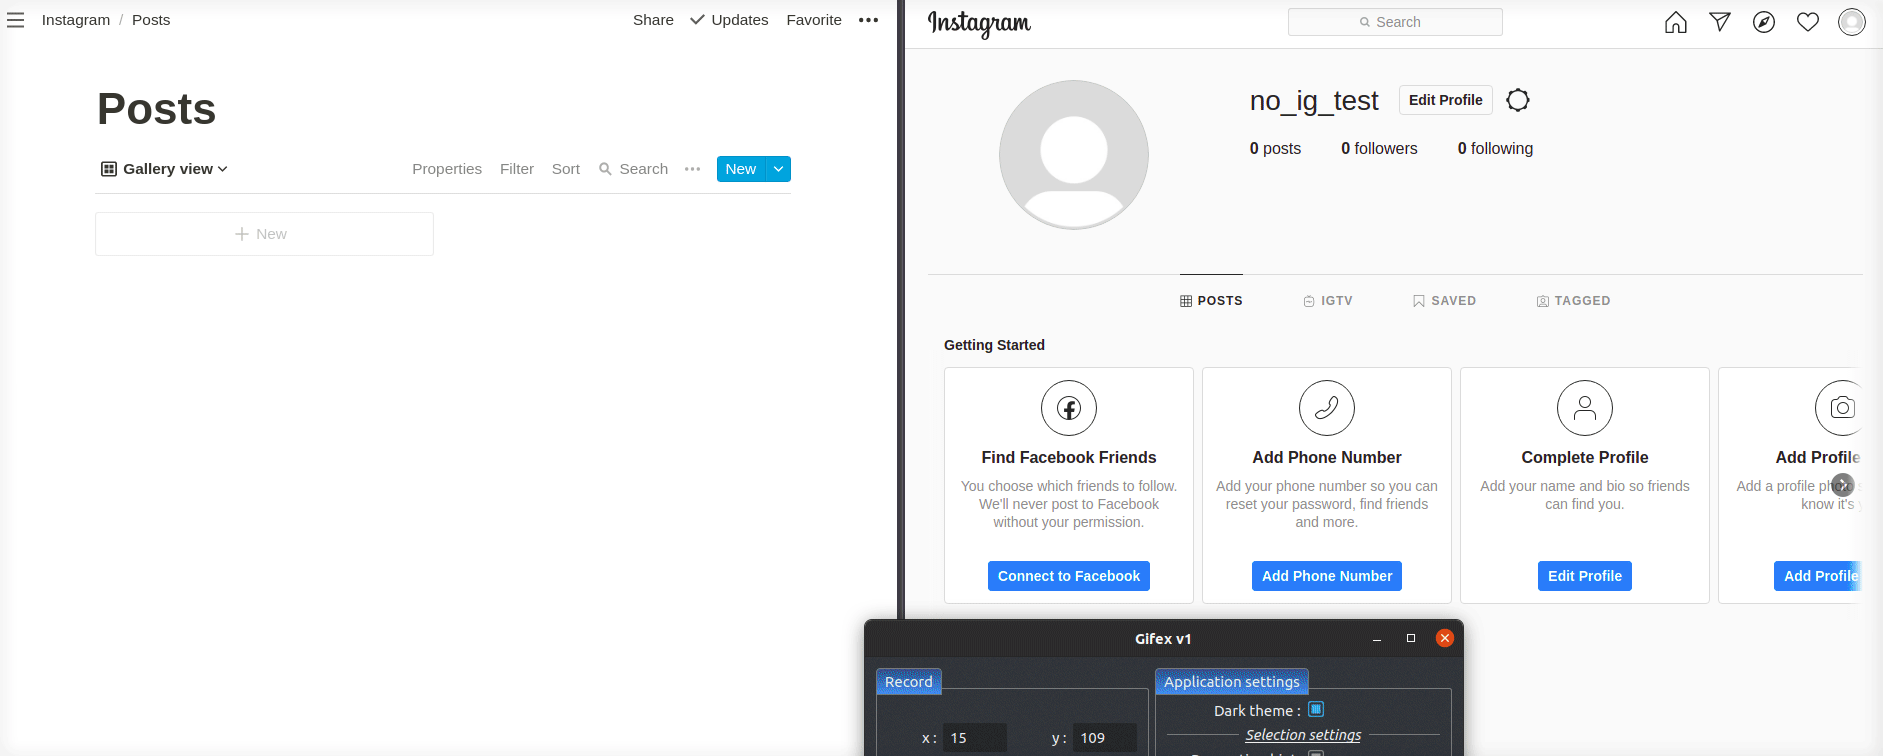The width and height of the screenshot is (1883, 756).
Task: Click the updates checkmark icon in Notion topbar
Action: (x=697, y=20)
